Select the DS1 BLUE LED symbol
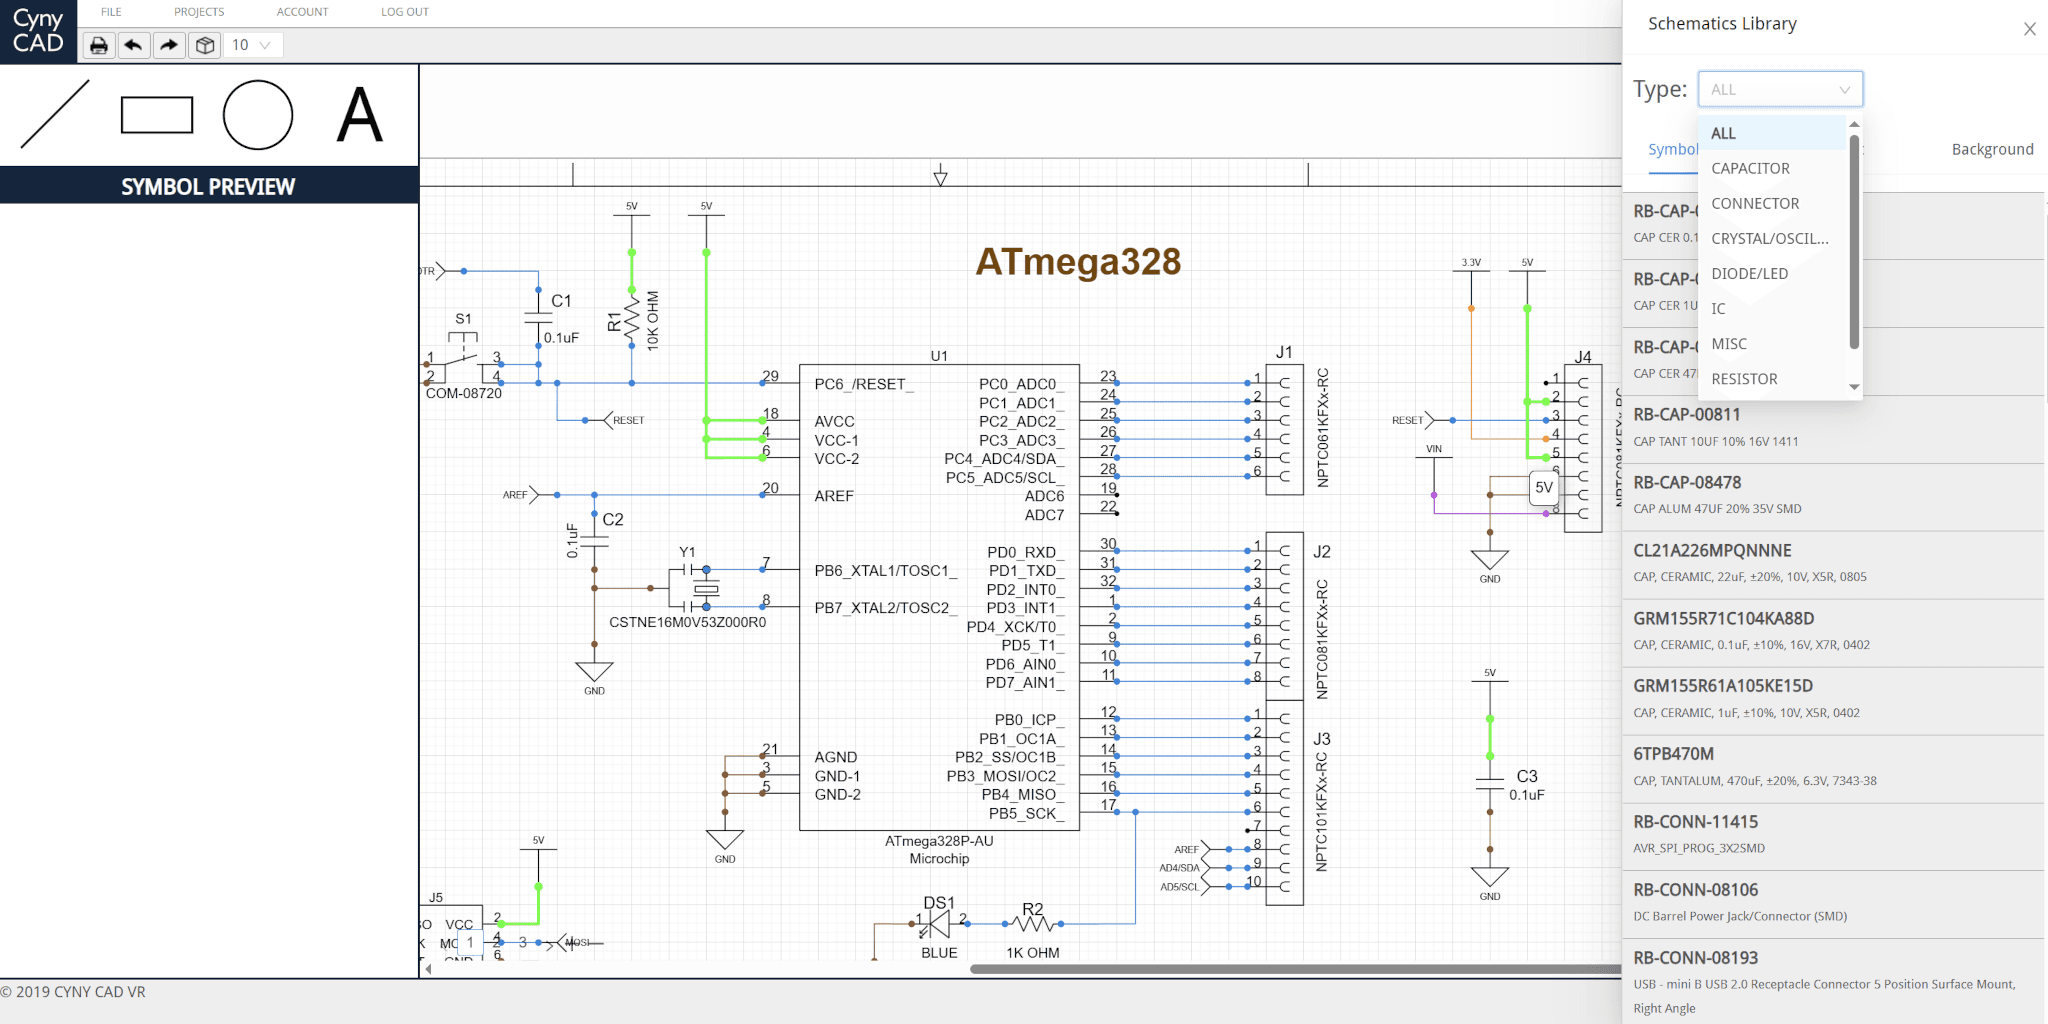 938,924
